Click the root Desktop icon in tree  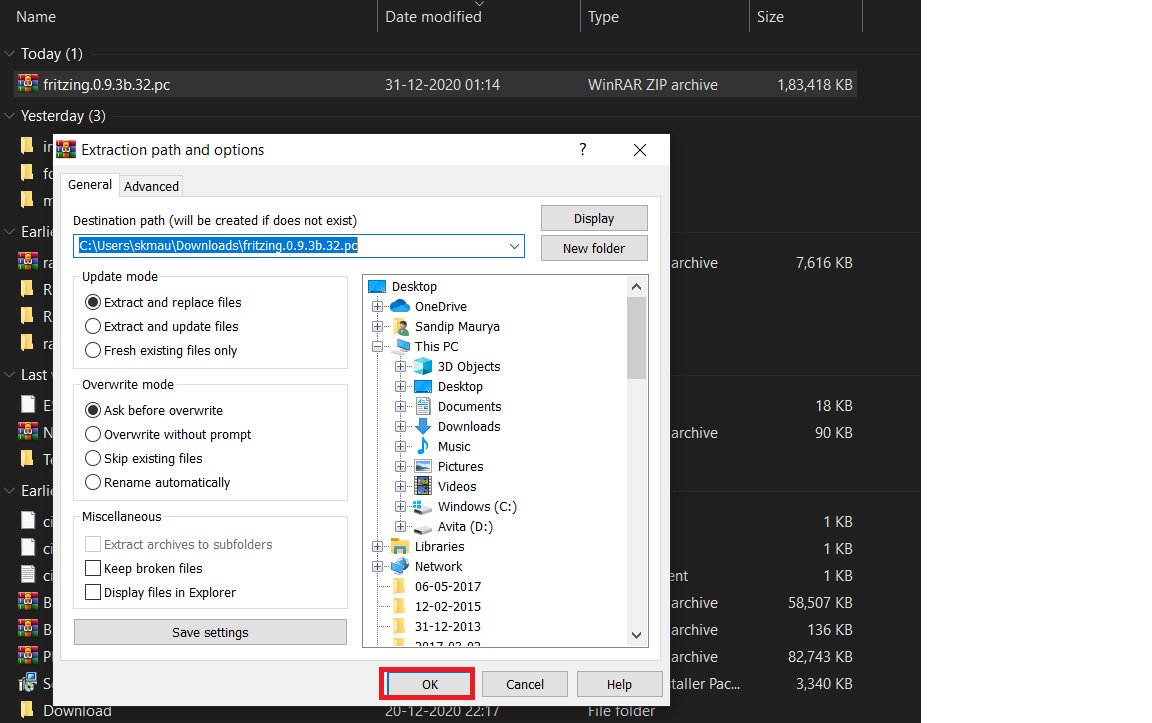[x=377, y=287]
